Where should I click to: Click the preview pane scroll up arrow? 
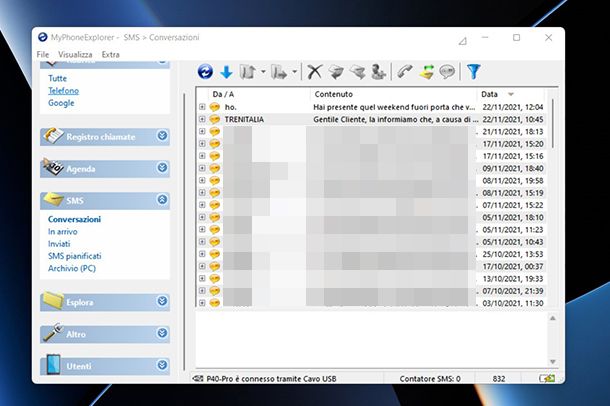552,318
